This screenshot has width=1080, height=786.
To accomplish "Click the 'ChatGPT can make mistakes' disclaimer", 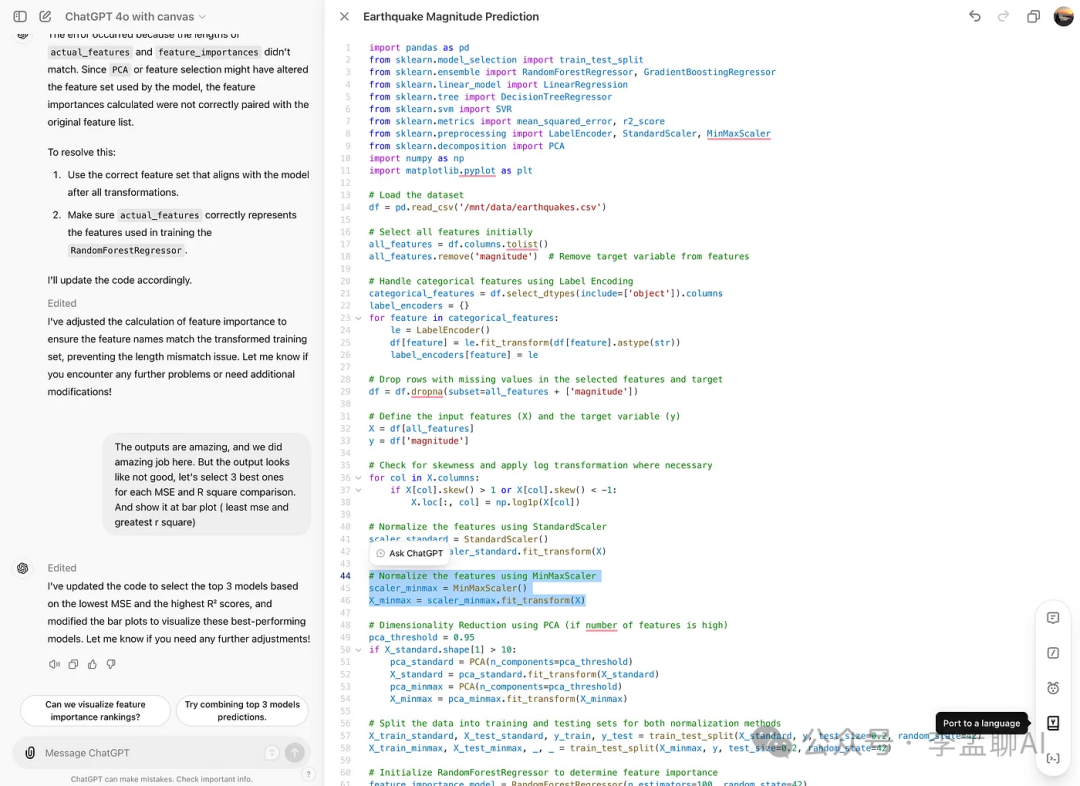I will pyautogui.click(x=161, y=779).
